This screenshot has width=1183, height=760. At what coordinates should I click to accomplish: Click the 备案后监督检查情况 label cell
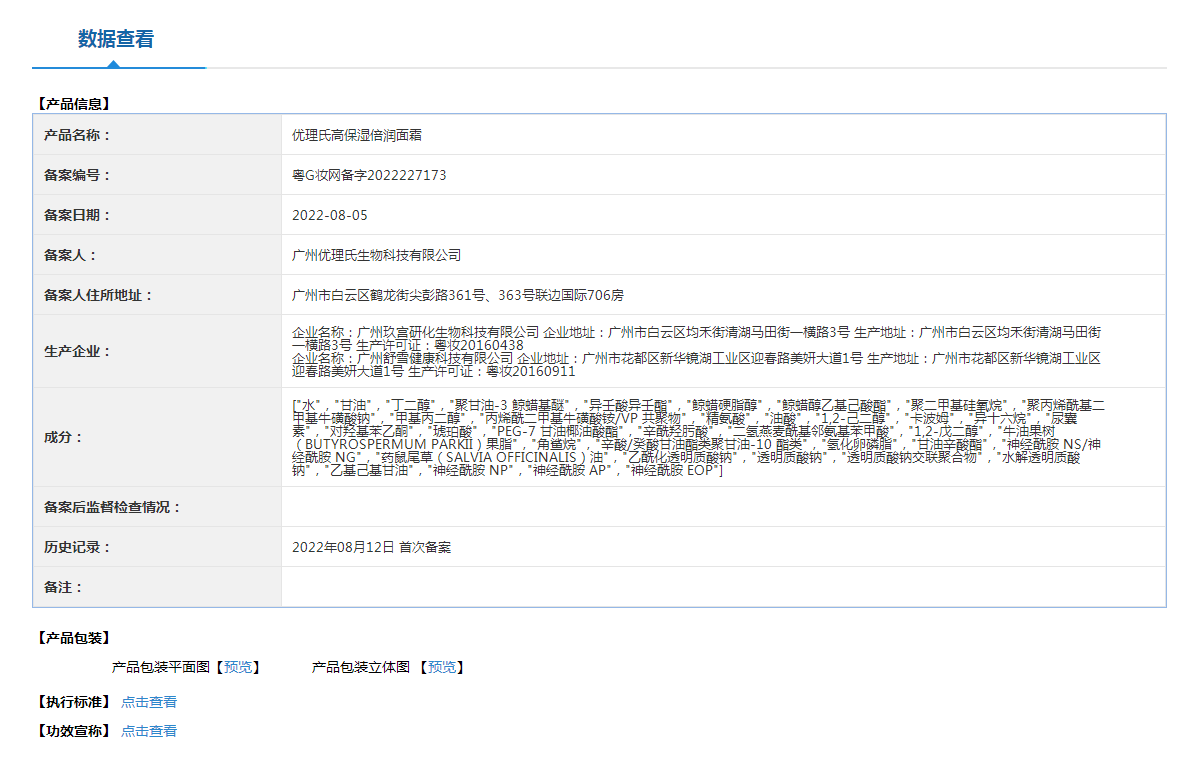click(157, 507)
